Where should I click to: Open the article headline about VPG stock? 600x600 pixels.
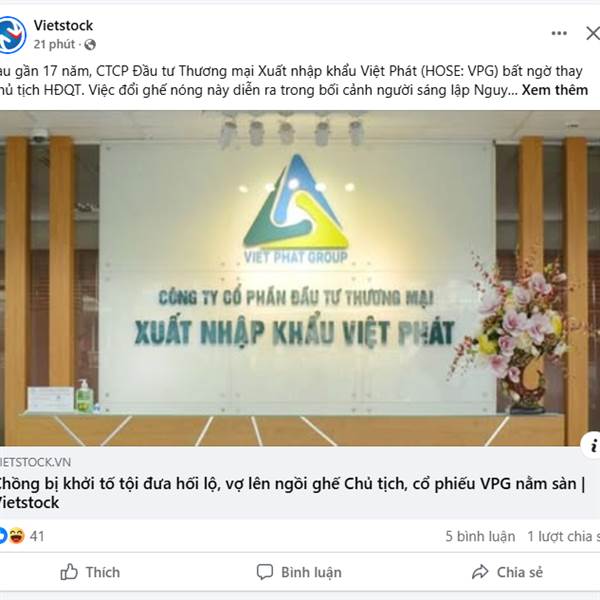pyautogui.click(x=292, y=493)
